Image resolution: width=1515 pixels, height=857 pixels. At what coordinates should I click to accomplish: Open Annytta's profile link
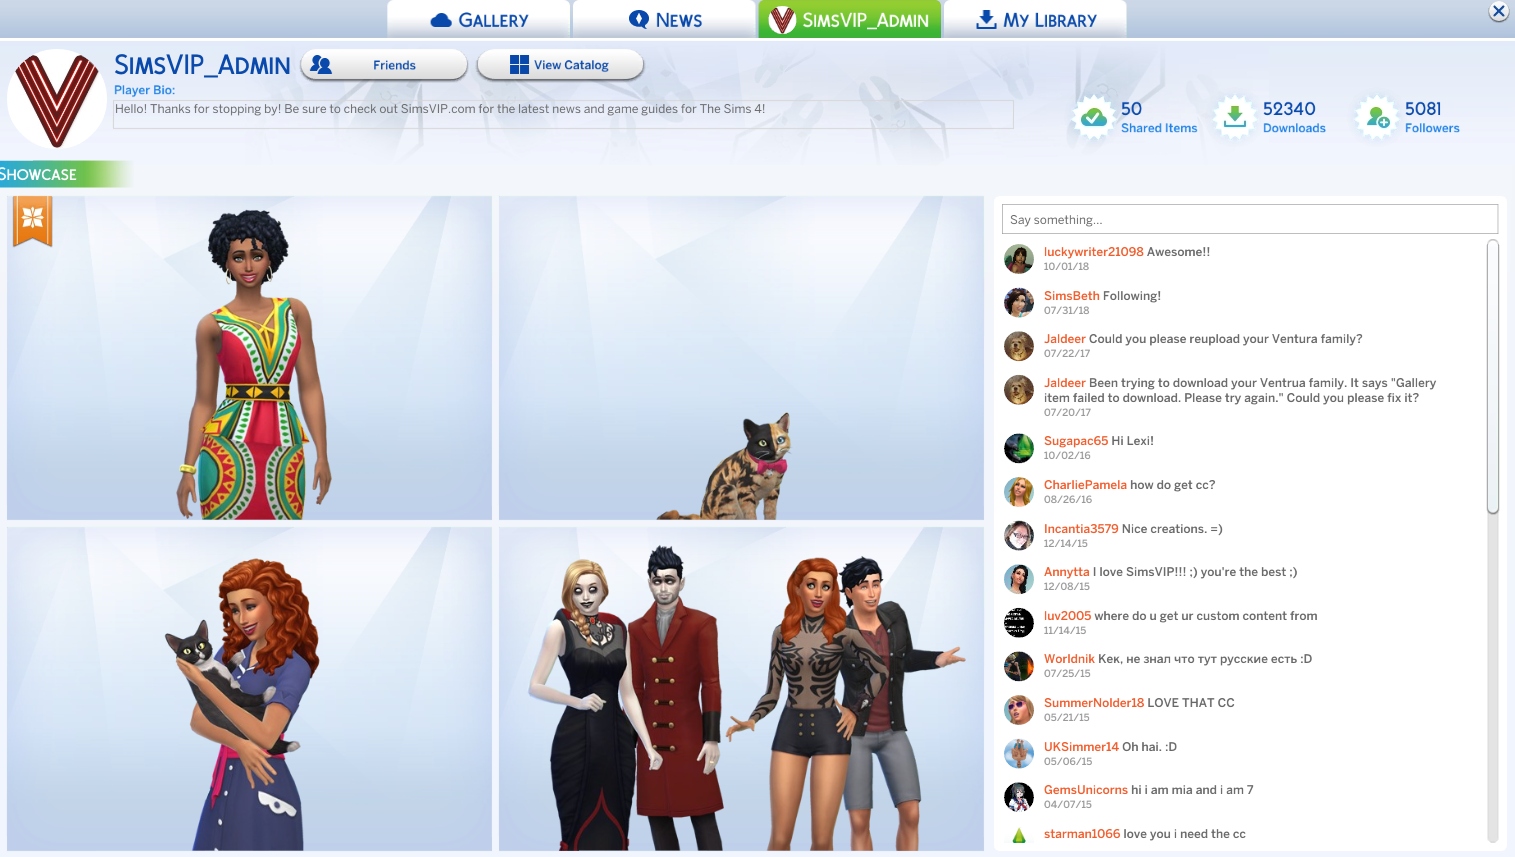(1067, 572)
